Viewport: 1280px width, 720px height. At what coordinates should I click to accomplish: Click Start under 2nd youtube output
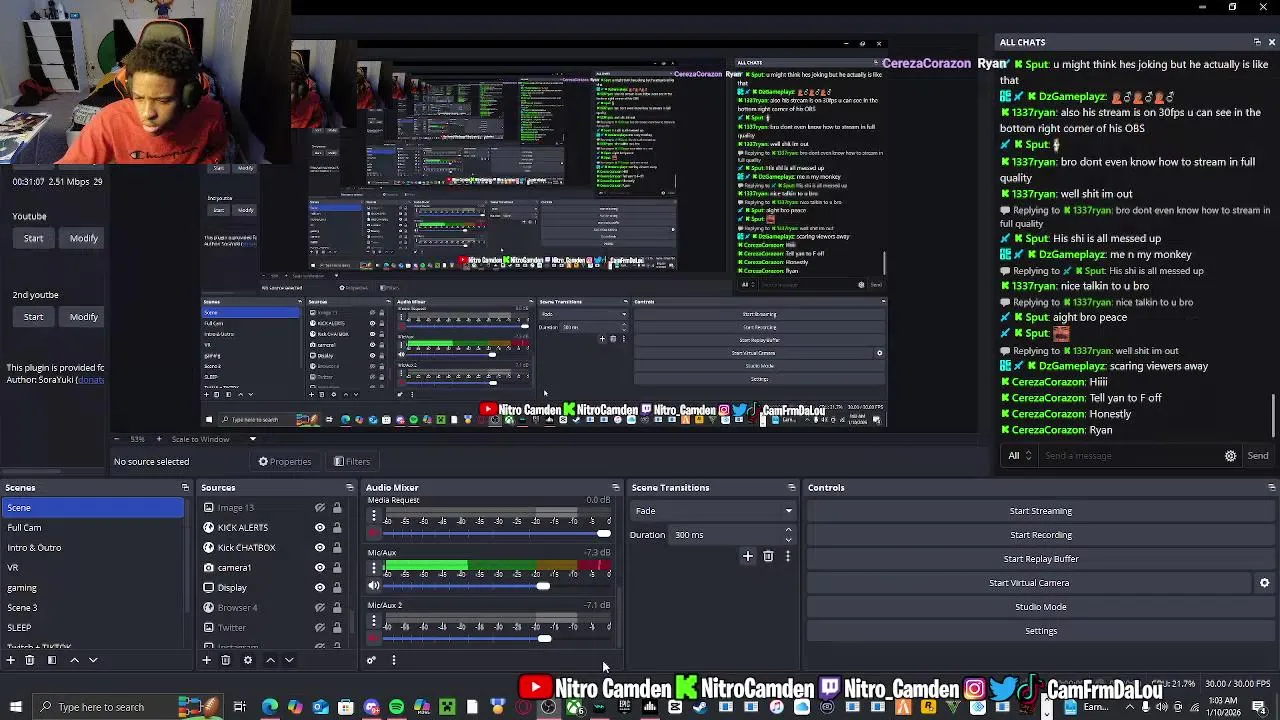click(x=33, y=317)
